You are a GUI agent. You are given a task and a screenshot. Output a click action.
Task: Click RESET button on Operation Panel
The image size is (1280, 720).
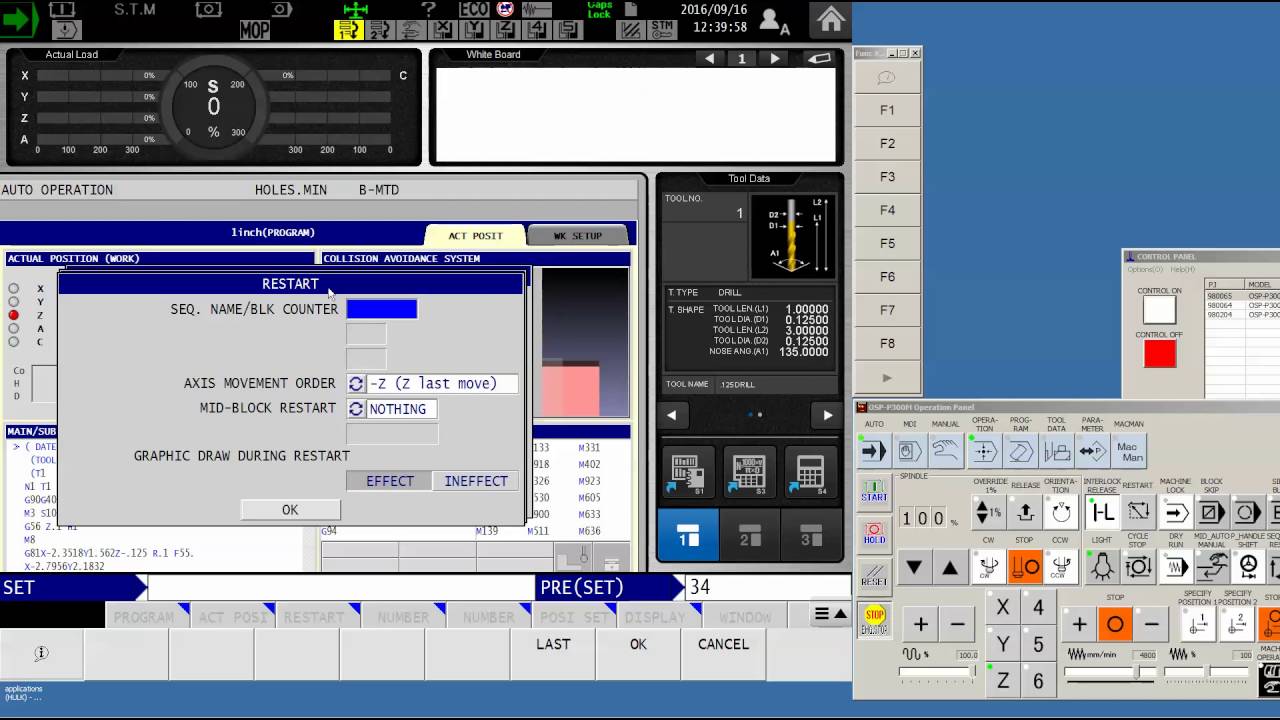[874, 575]
